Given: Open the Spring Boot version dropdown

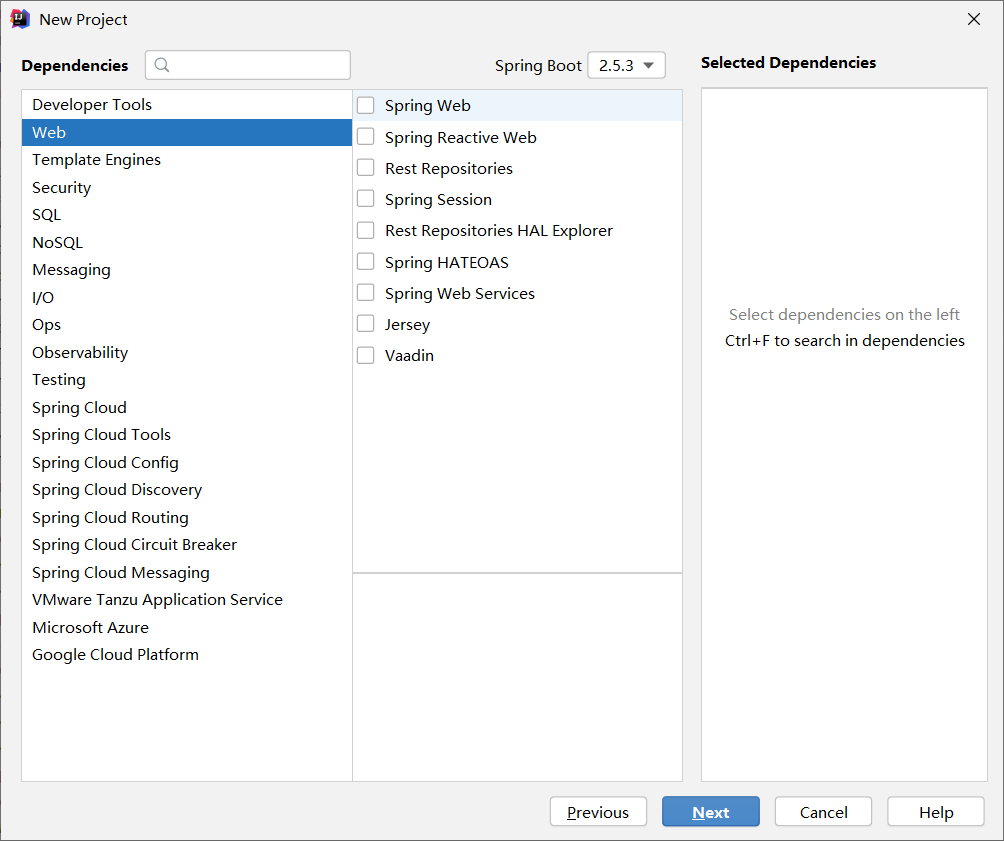Looking at the screenshot, I should click(626, 66).
